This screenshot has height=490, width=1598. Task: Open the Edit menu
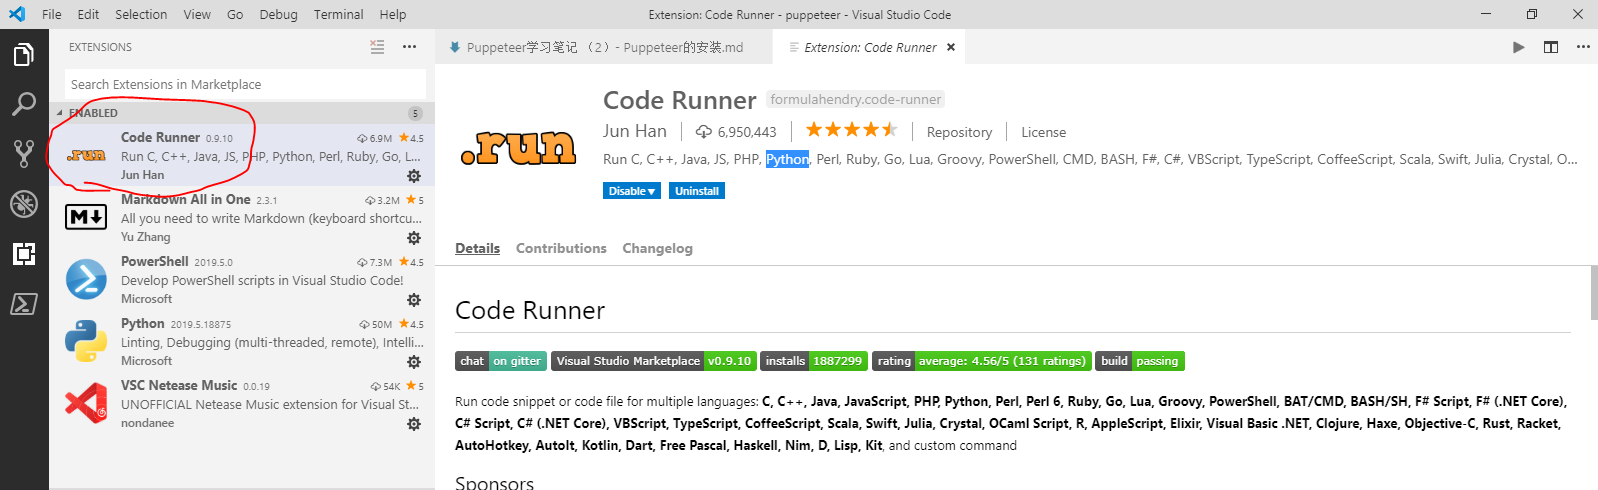pyautogui.click(x=89, y=14)
